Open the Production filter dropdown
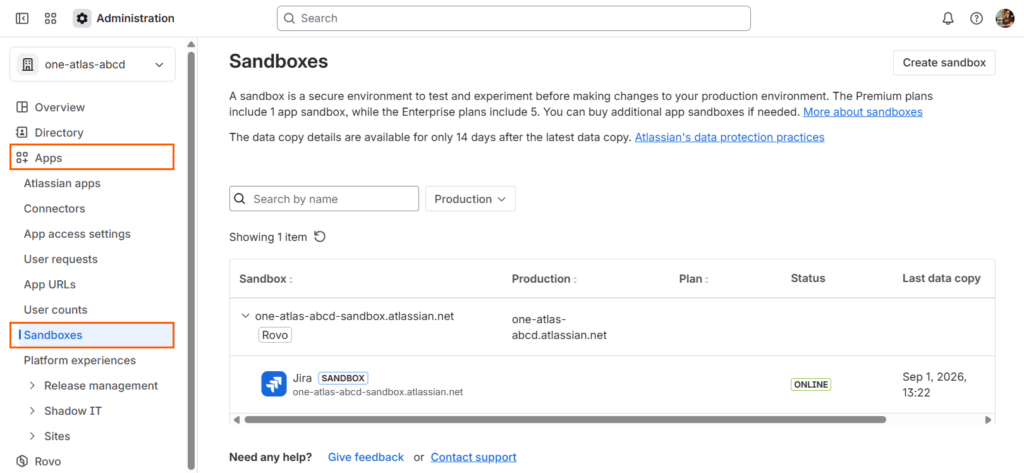The image size is (1024, 473). [x=470, y=199]
